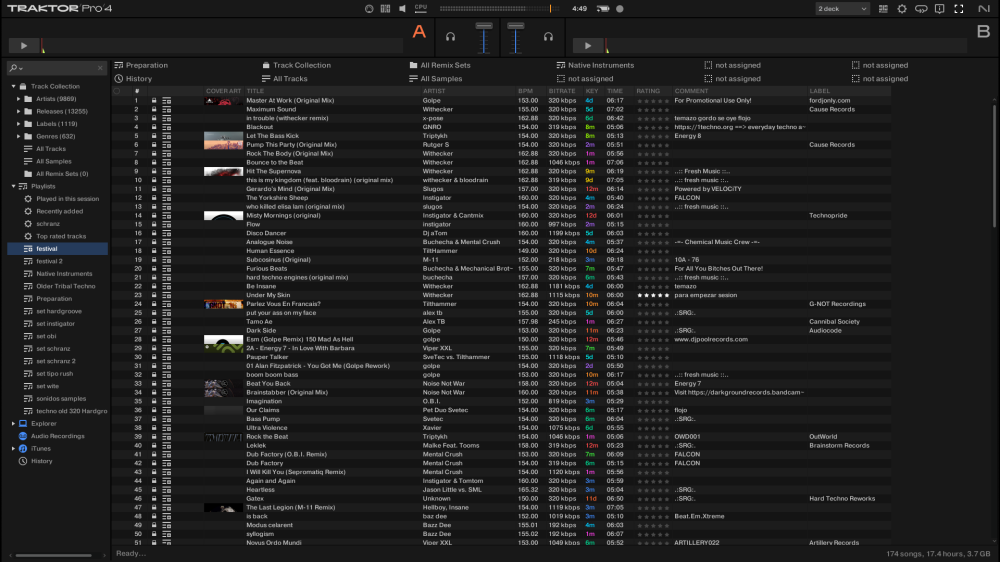The image size is (1000, 562).
Task: Click the Native Instruments logo
Action: 983,9
